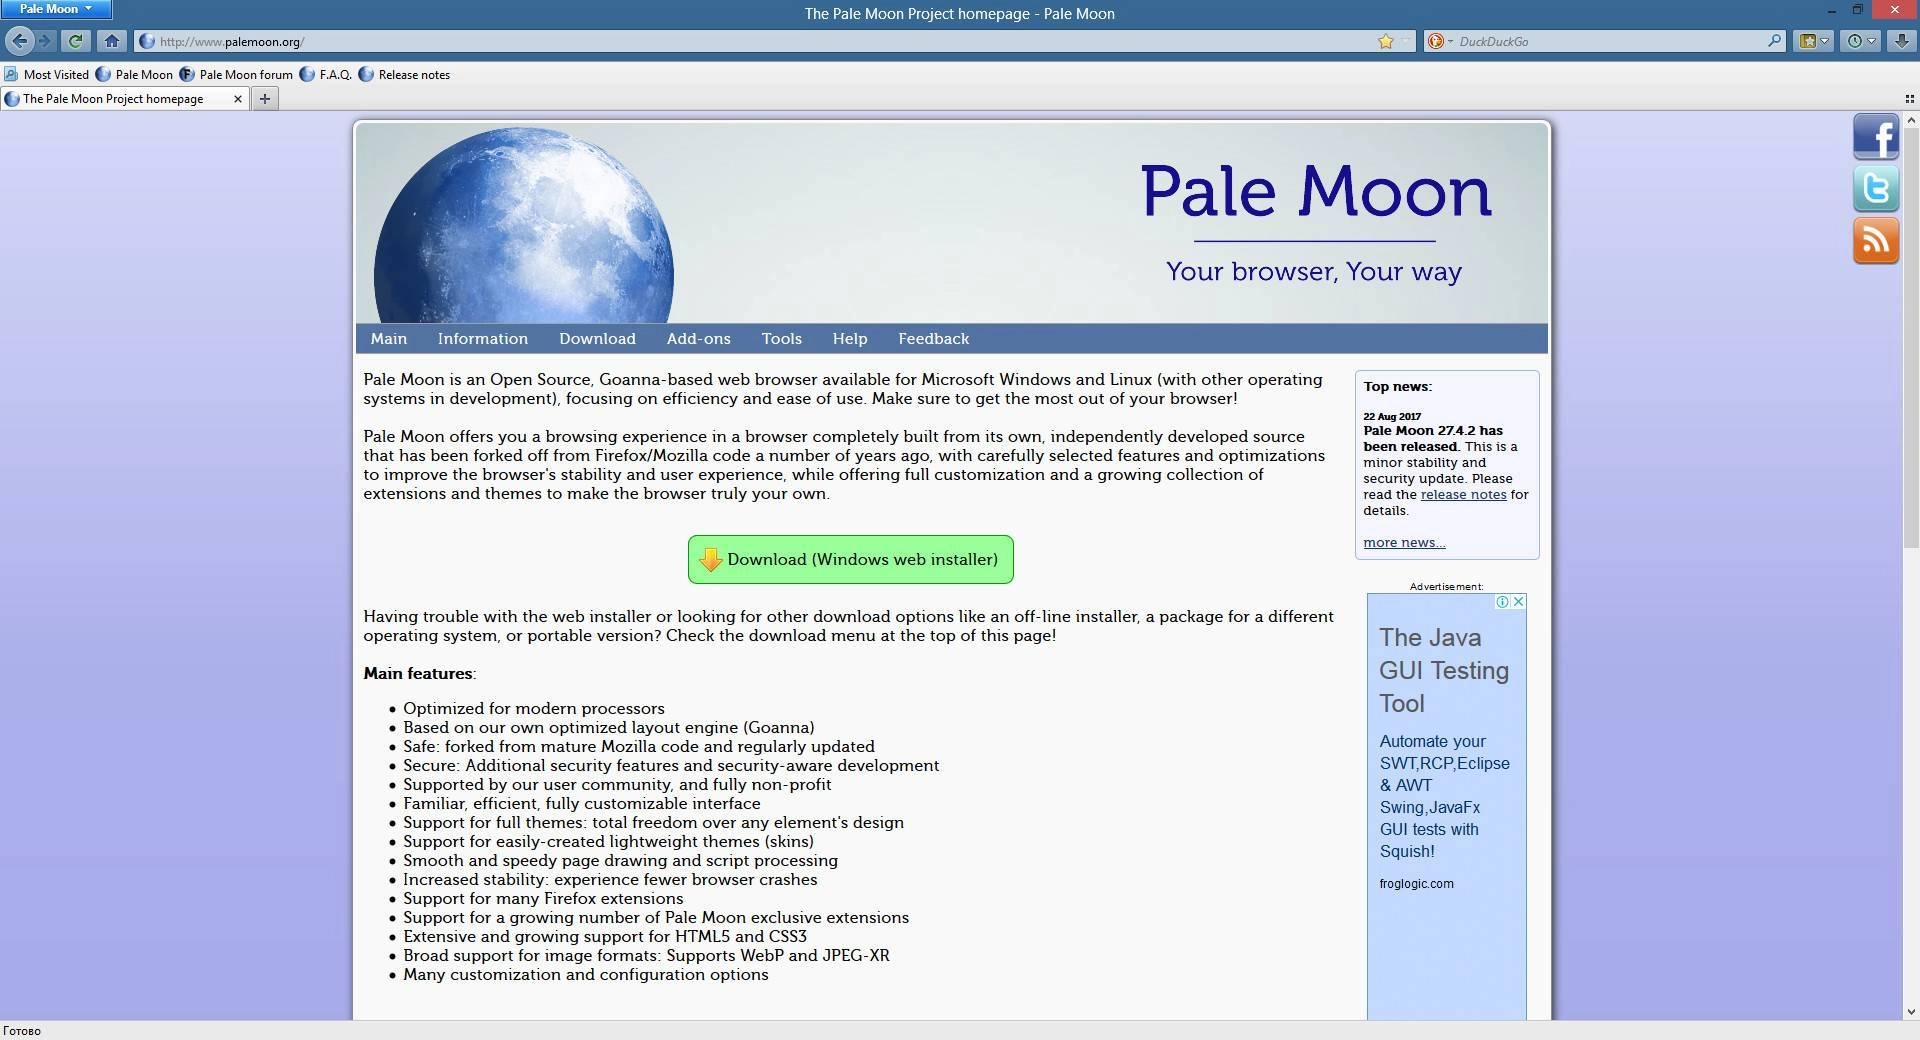Viewport: 1920px width, 1040px height.
Task: Expand the History button dropdown arrow
Action: pyautogui.click(x=1872, y=41)
